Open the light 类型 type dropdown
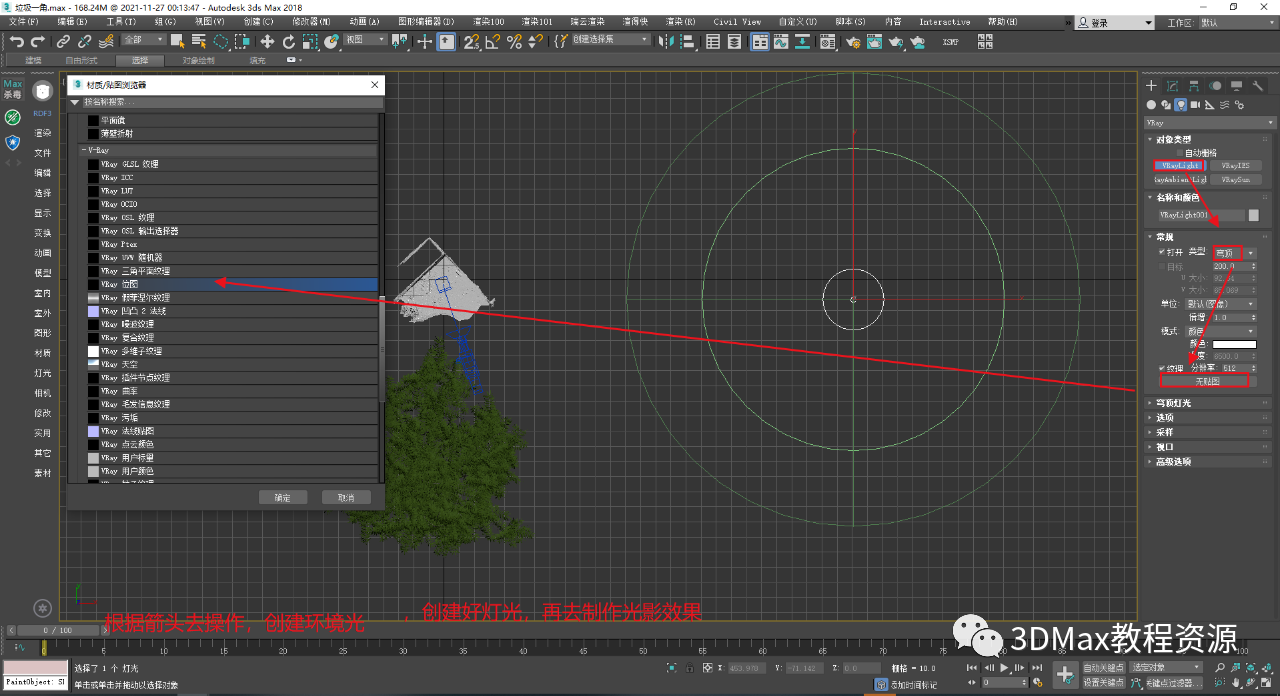 [1234, 253]
